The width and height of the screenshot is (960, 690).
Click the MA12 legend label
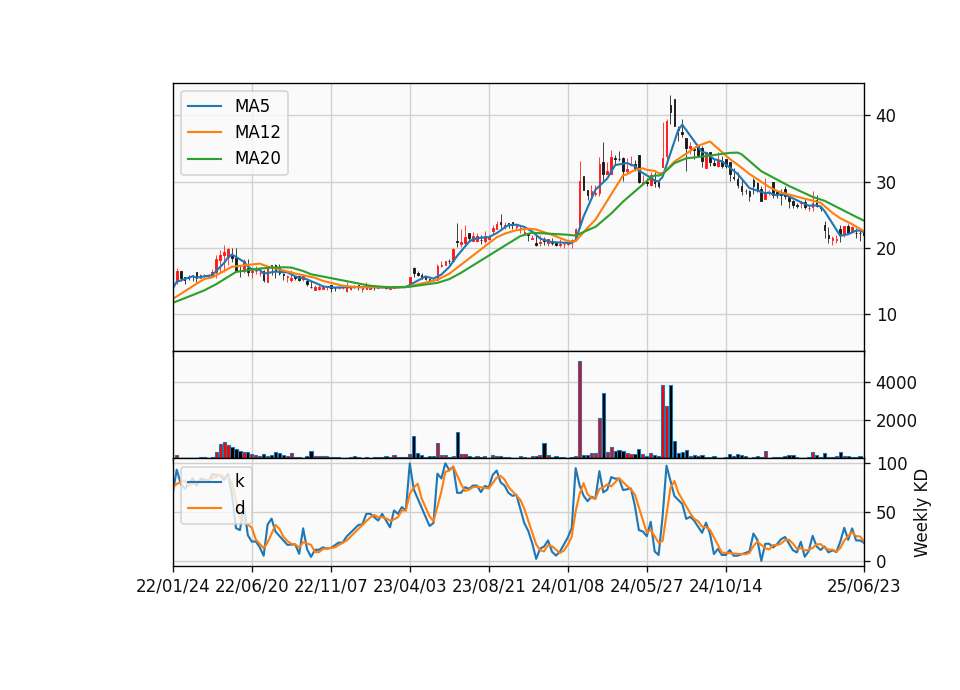(x=257, y=132)
